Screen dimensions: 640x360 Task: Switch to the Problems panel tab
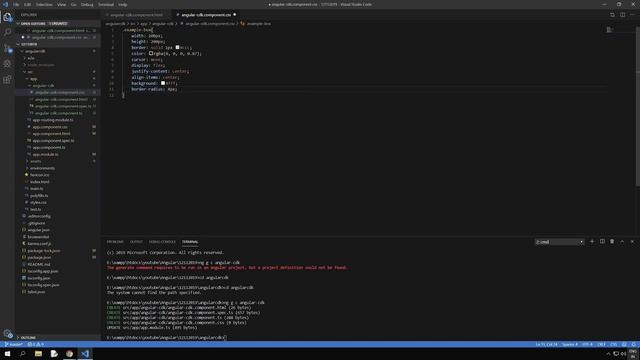[x=115, y=242]
